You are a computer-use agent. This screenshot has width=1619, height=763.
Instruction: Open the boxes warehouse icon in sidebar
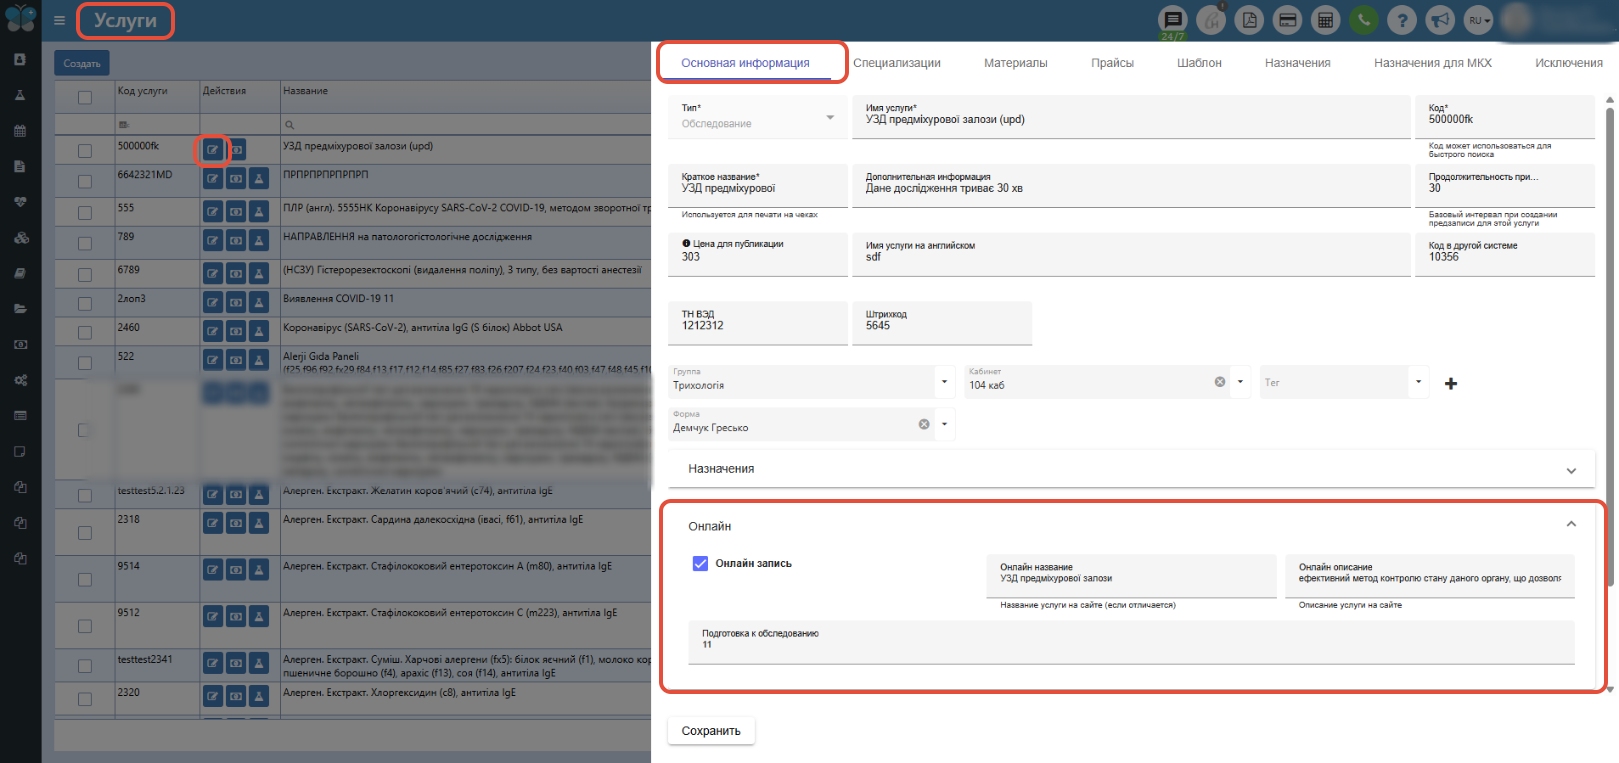tap(20, 238)
